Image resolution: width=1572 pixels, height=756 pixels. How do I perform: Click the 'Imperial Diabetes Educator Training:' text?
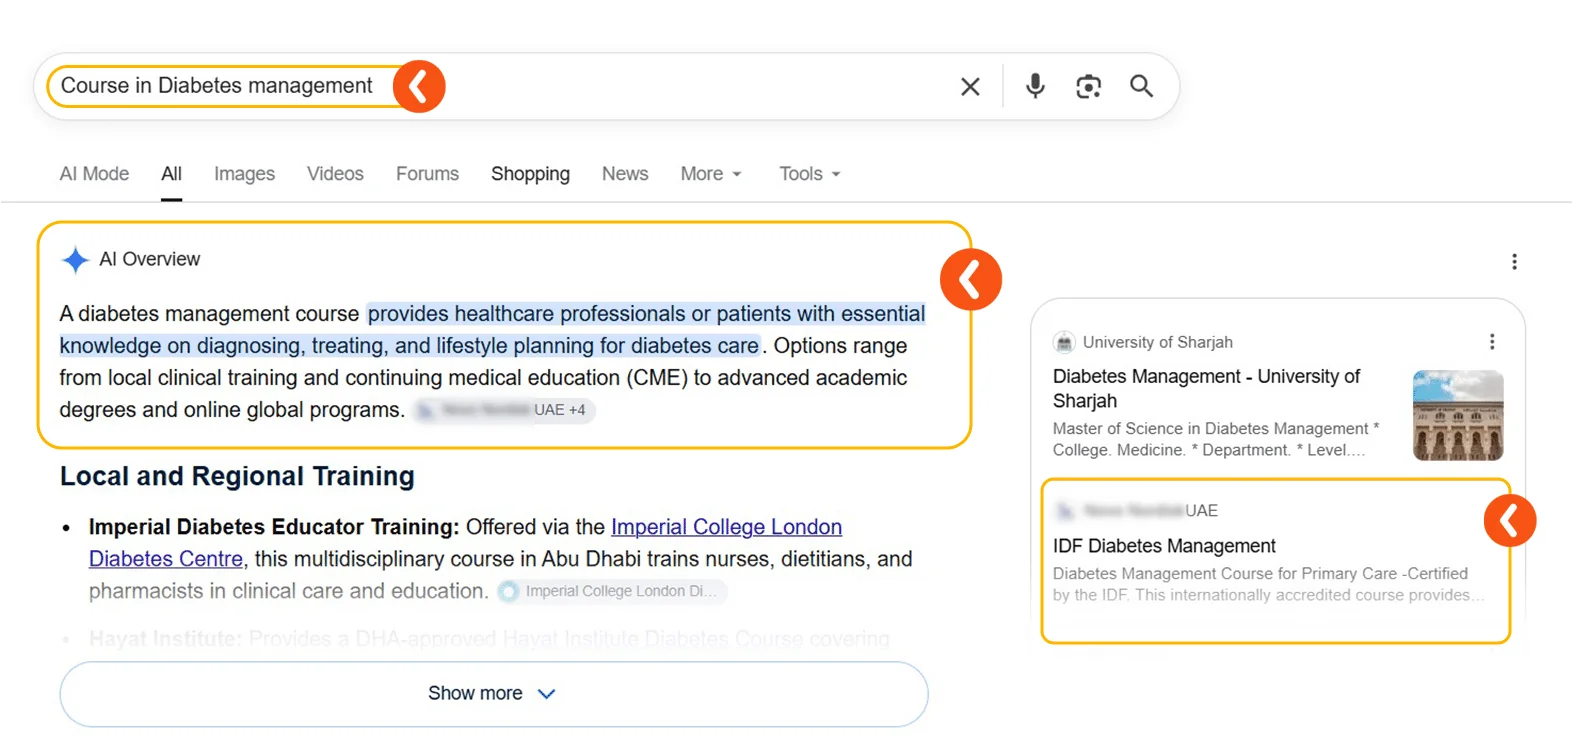274,527
